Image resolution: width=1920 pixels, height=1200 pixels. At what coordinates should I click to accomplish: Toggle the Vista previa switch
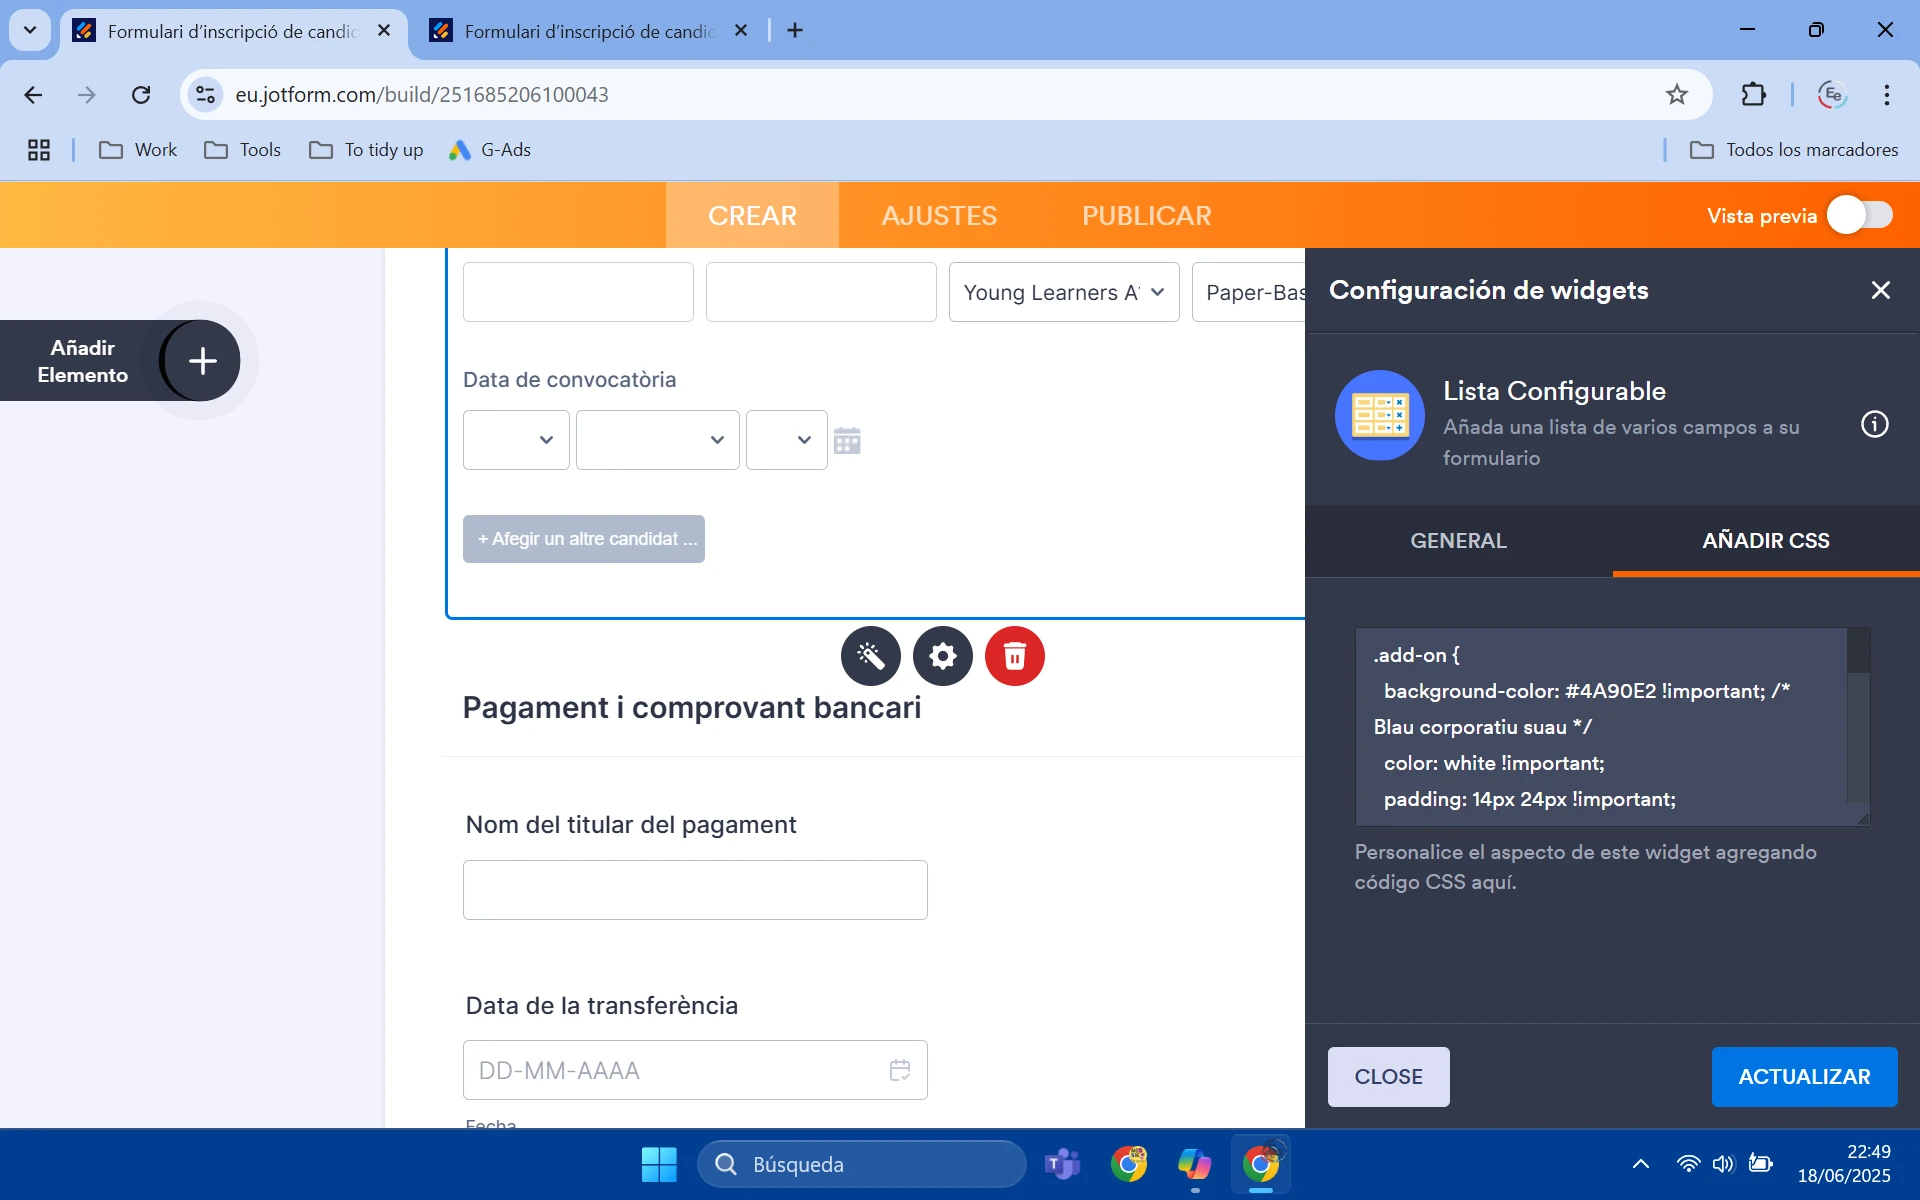[1859, 214]
